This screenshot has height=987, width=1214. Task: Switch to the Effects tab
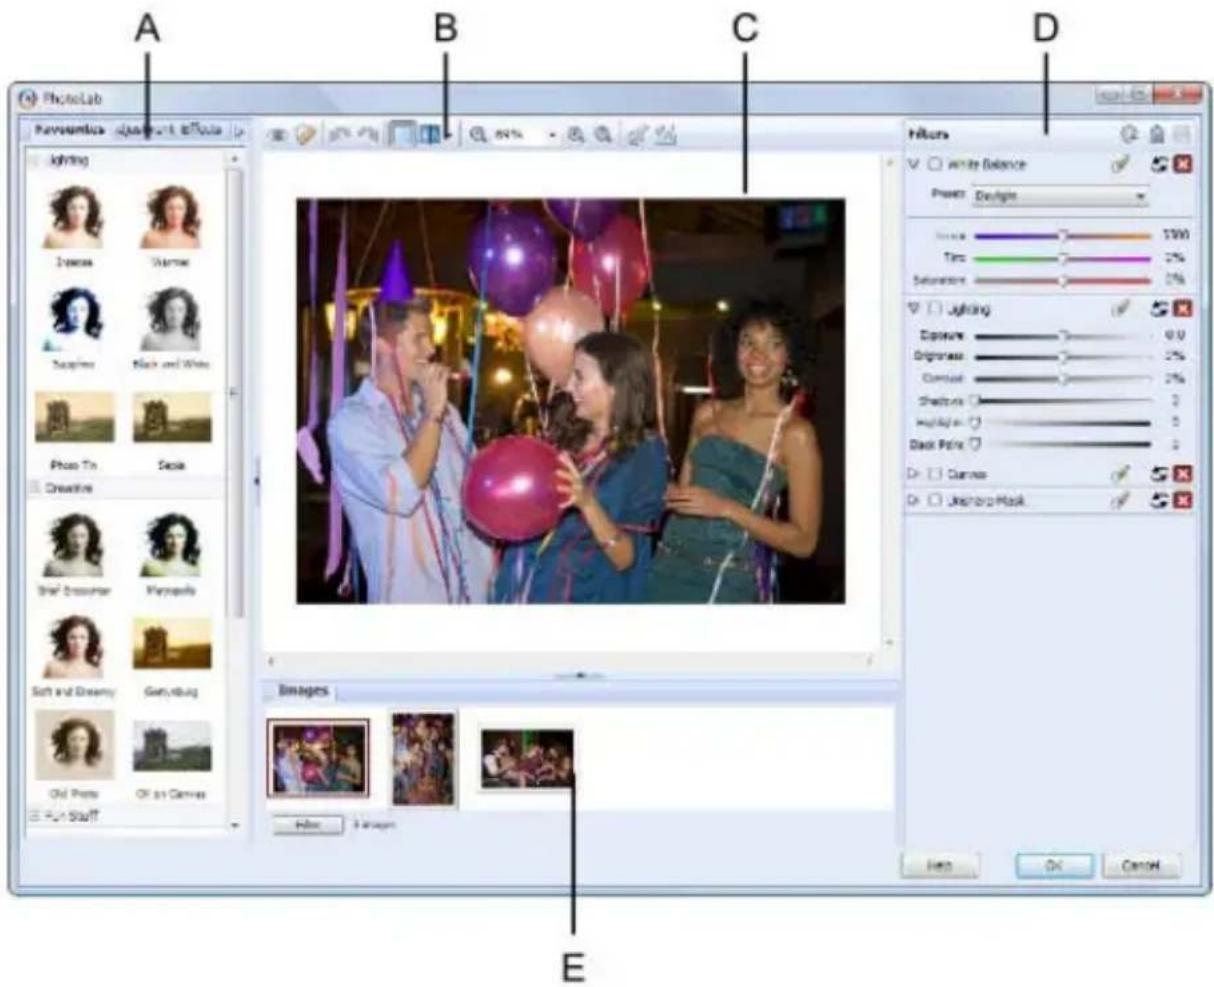pyautogui.click(x=203, y=131)
